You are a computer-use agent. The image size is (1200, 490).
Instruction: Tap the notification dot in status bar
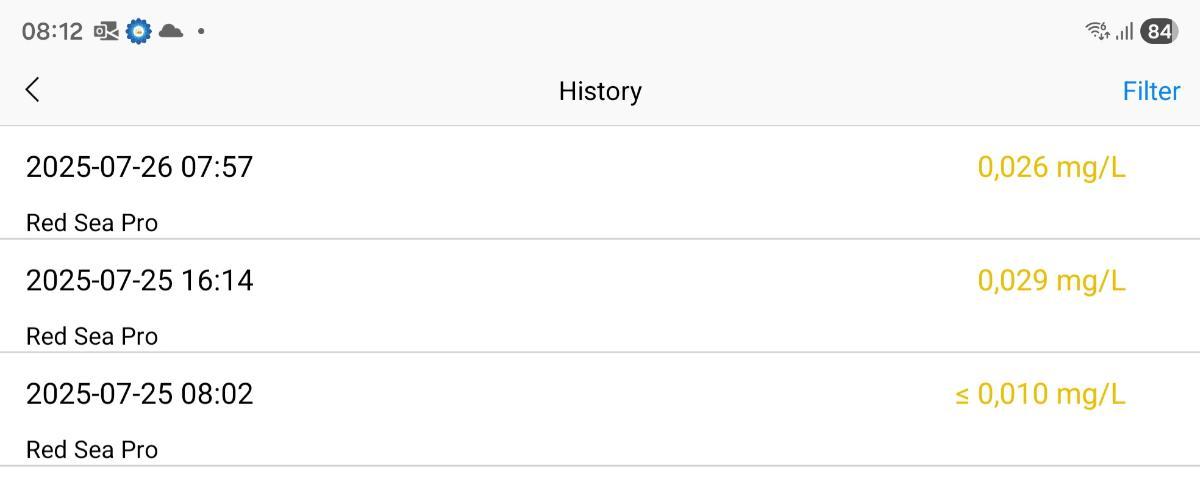click(201, 31)
